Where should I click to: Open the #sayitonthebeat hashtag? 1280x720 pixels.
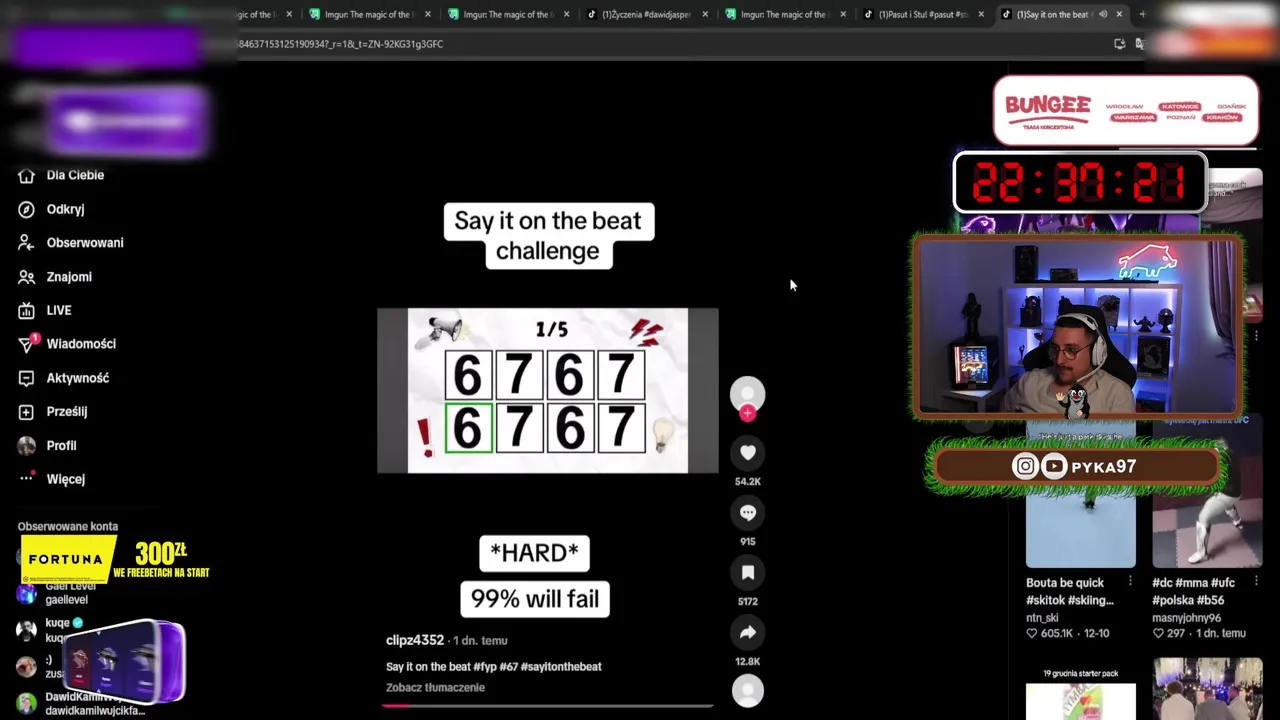tap(561, 666)
